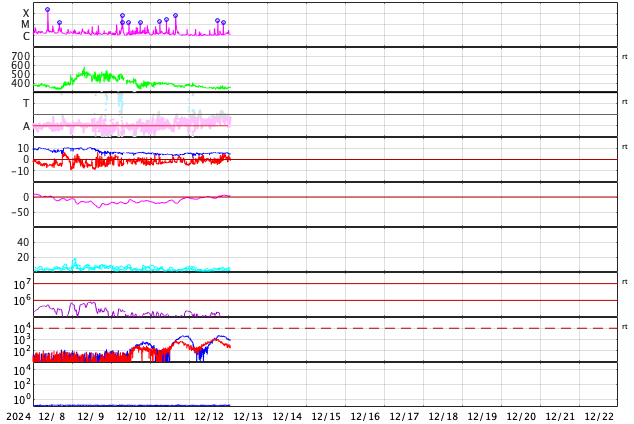Screen dimensions: 634x424
Task: Select the A label on the axis
Action: (x=26, y=127)
